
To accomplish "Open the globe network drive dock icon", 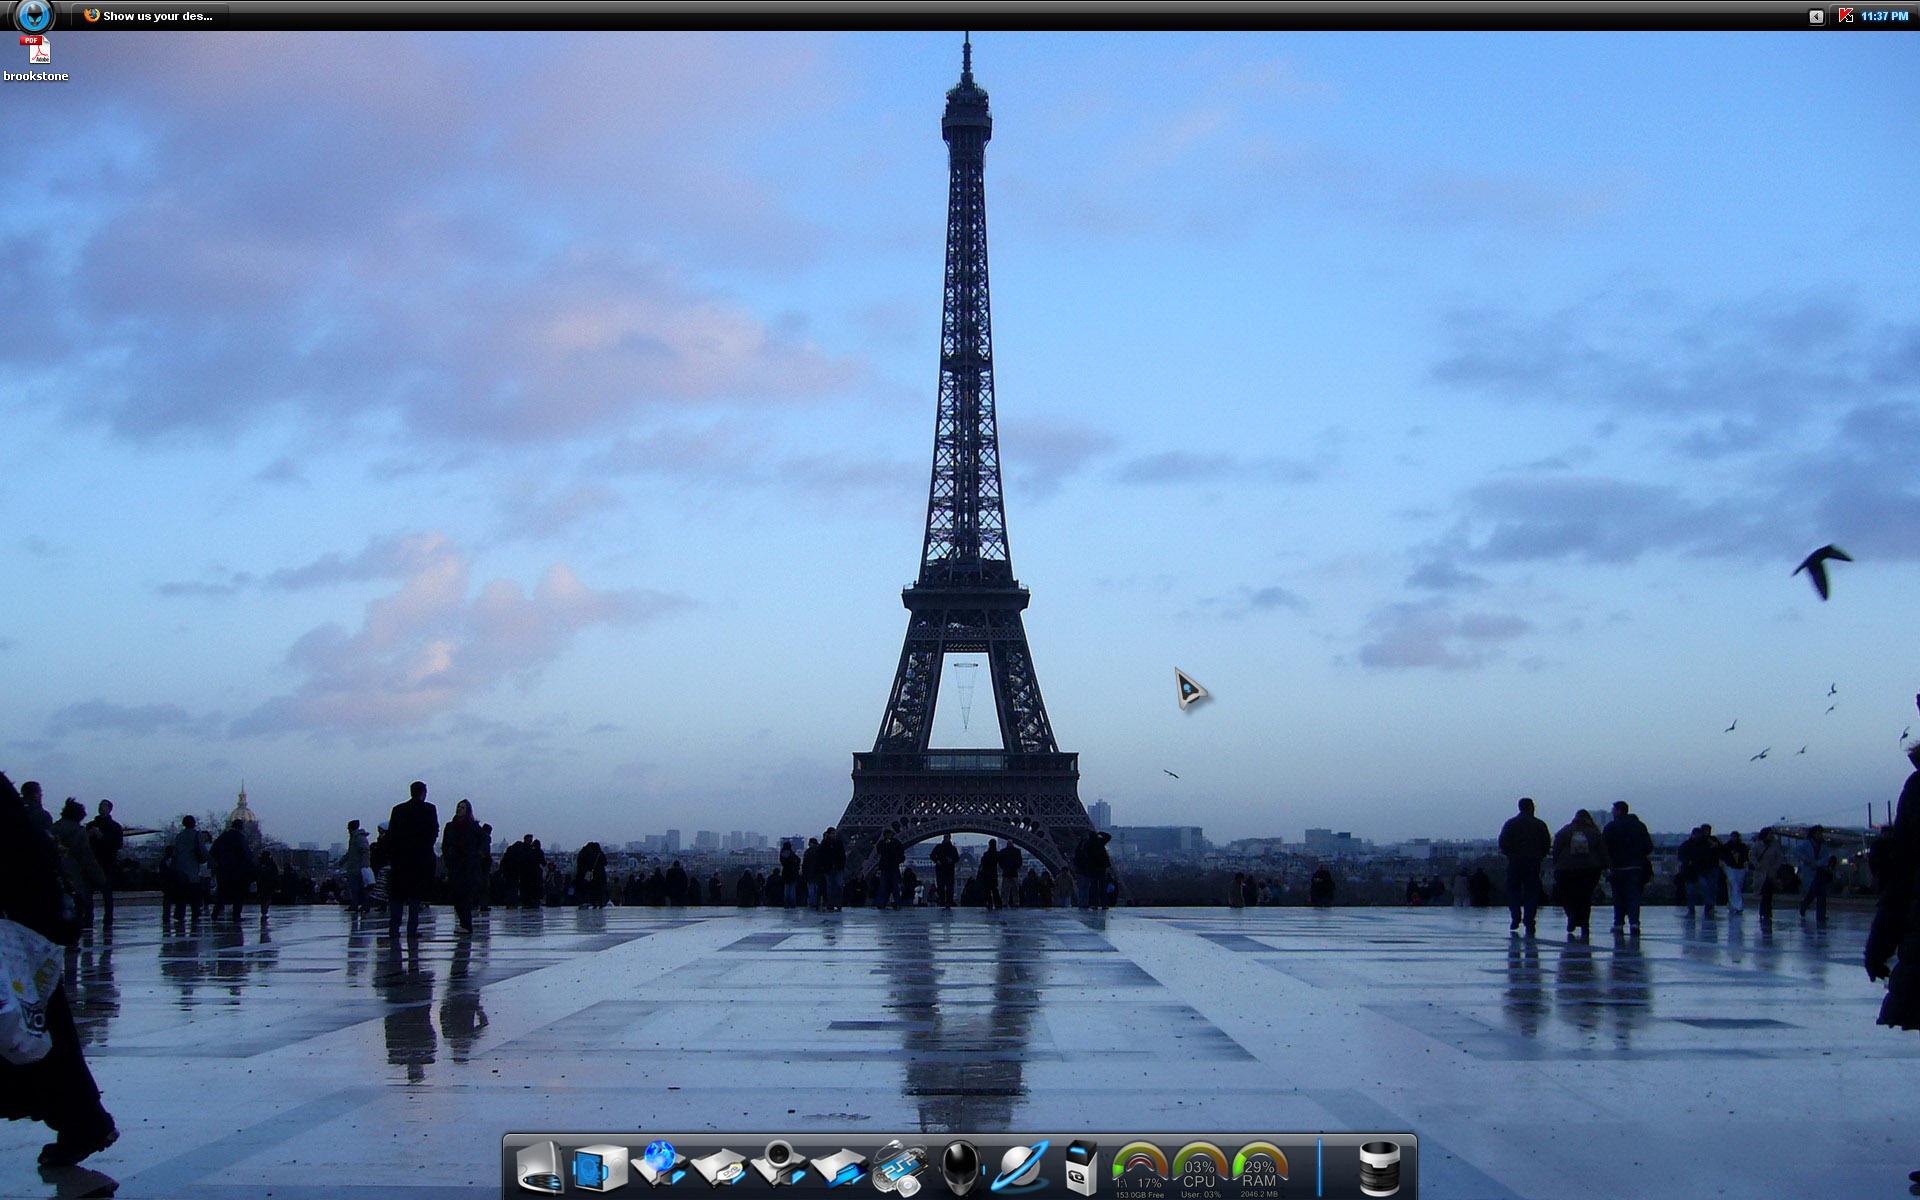I will pos(659,1165).
